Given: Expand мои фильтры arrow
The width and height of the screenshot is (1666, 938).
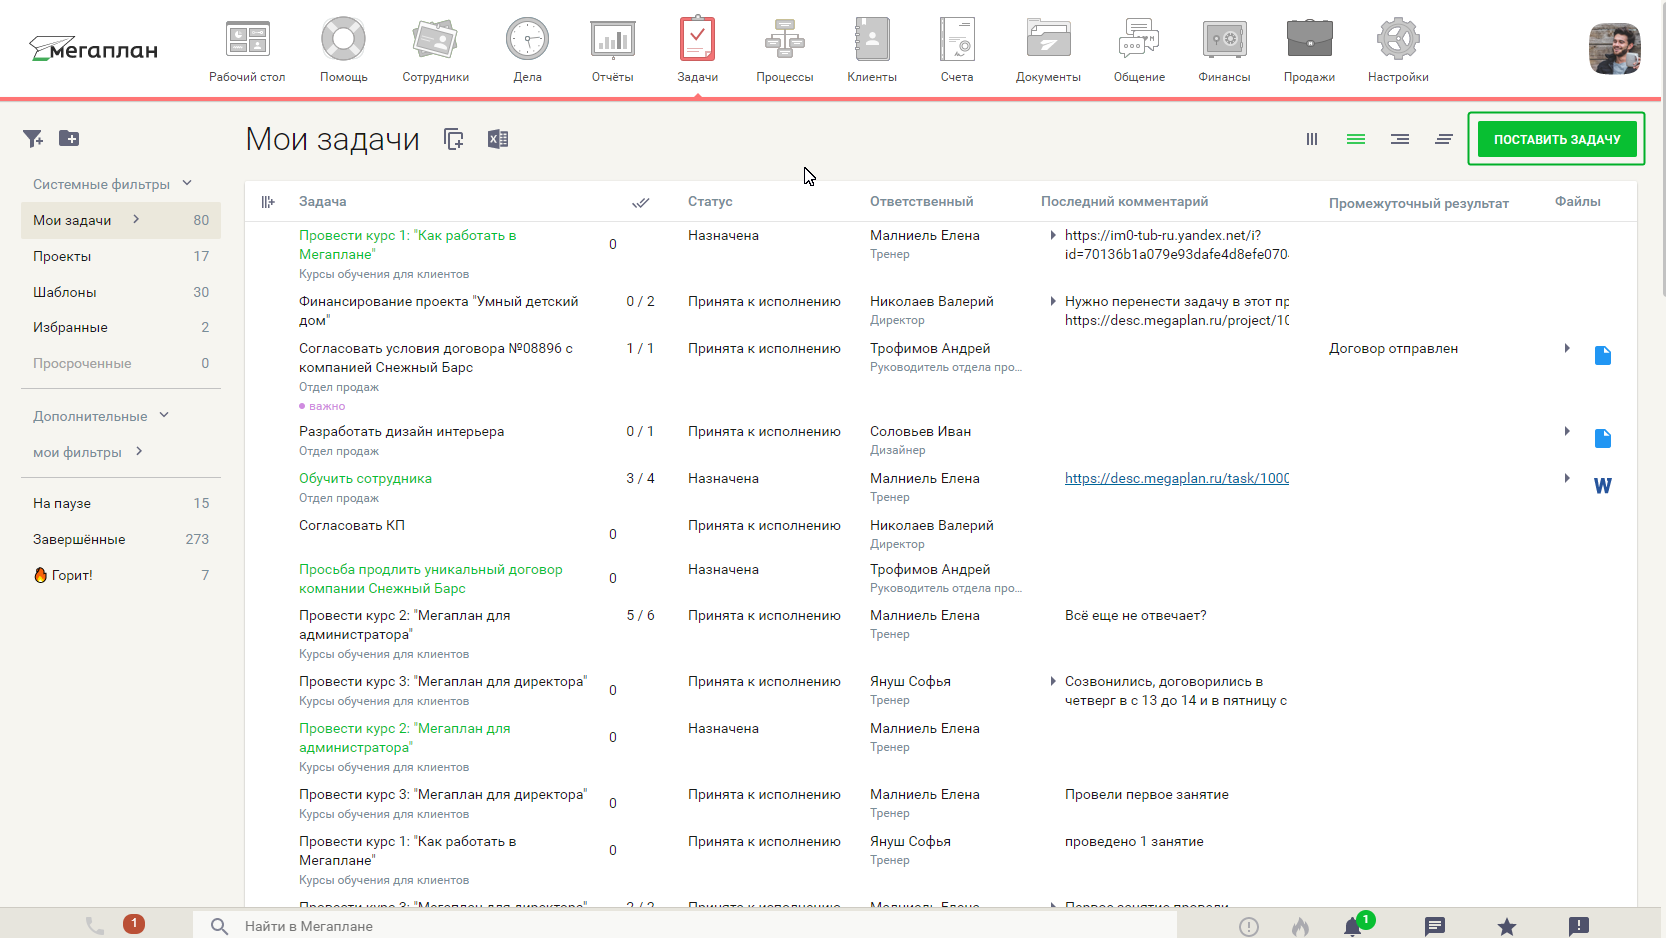Looking at the screenshot, I should [139, 451].
